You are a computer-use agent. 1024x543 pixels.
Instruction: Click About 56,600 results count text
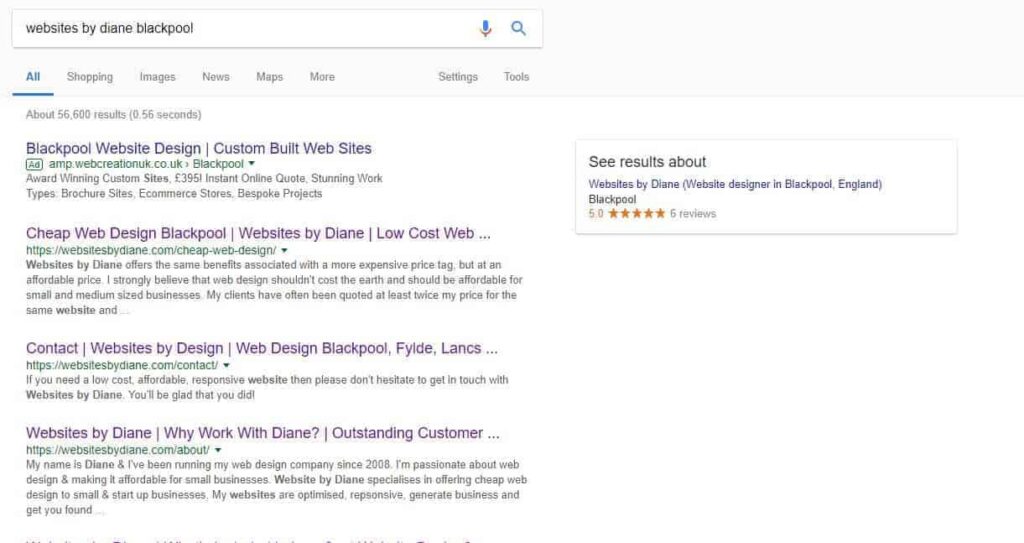coord(114,114)
